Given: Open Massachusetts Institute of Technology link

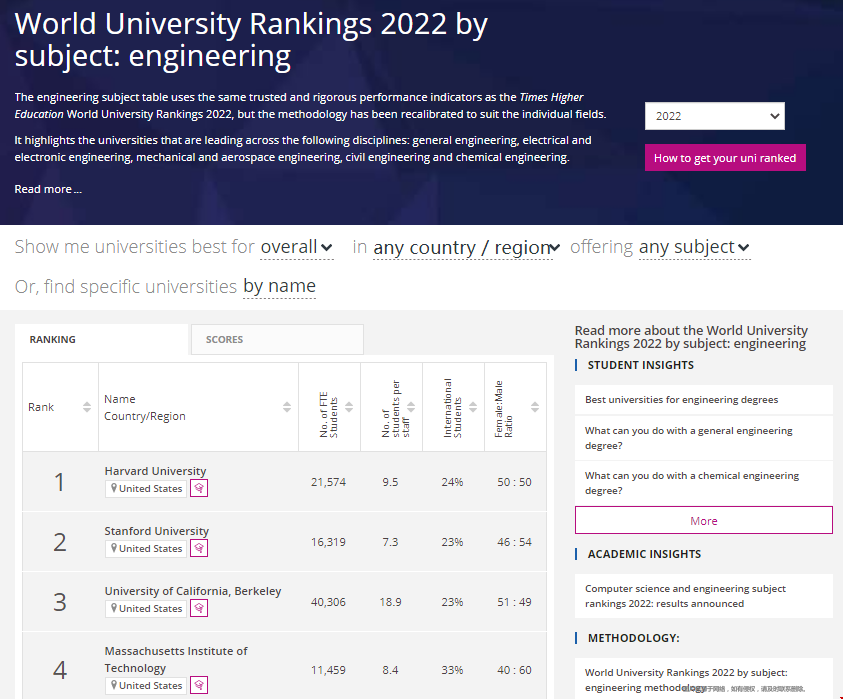Looking at the screenshot, I should click(176, 659).
